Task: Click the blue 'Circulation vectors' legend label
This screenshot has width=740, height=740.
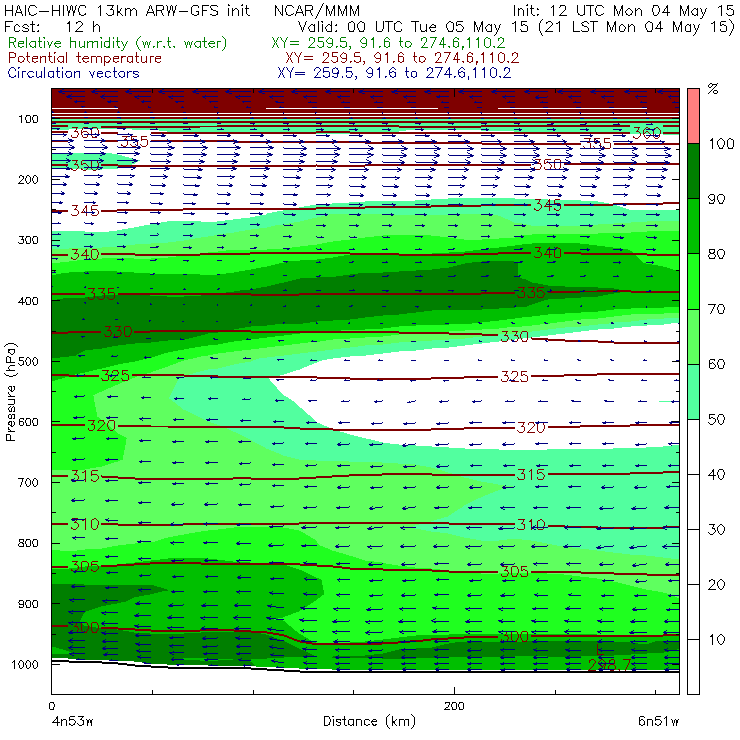Action: point(74,73)
